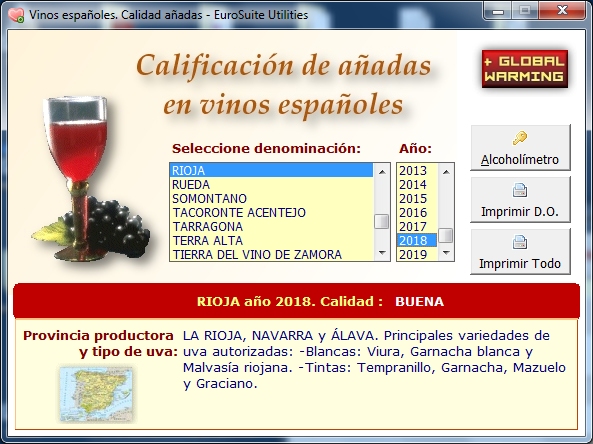Open the Spain map thumbnail

pyautogui.click(x=96, y=394)
